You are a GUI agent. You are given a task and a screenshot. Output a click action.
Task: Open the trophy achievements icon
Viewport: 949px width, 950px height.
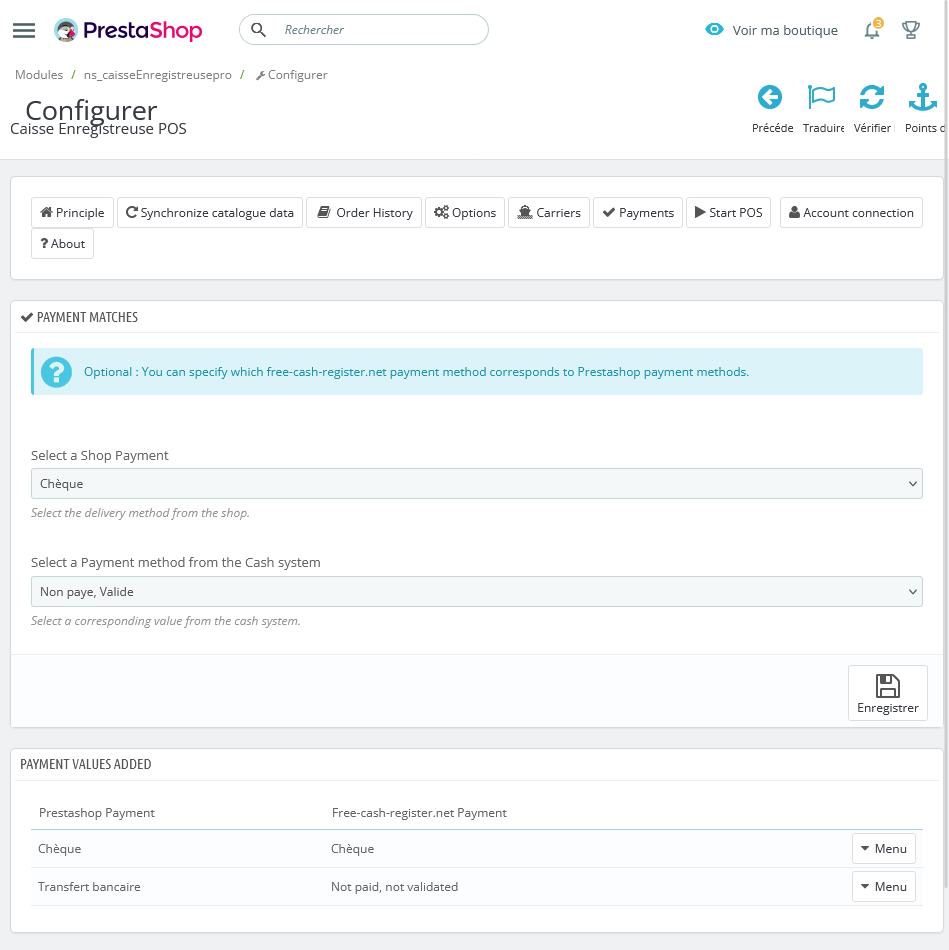point(911,30)
